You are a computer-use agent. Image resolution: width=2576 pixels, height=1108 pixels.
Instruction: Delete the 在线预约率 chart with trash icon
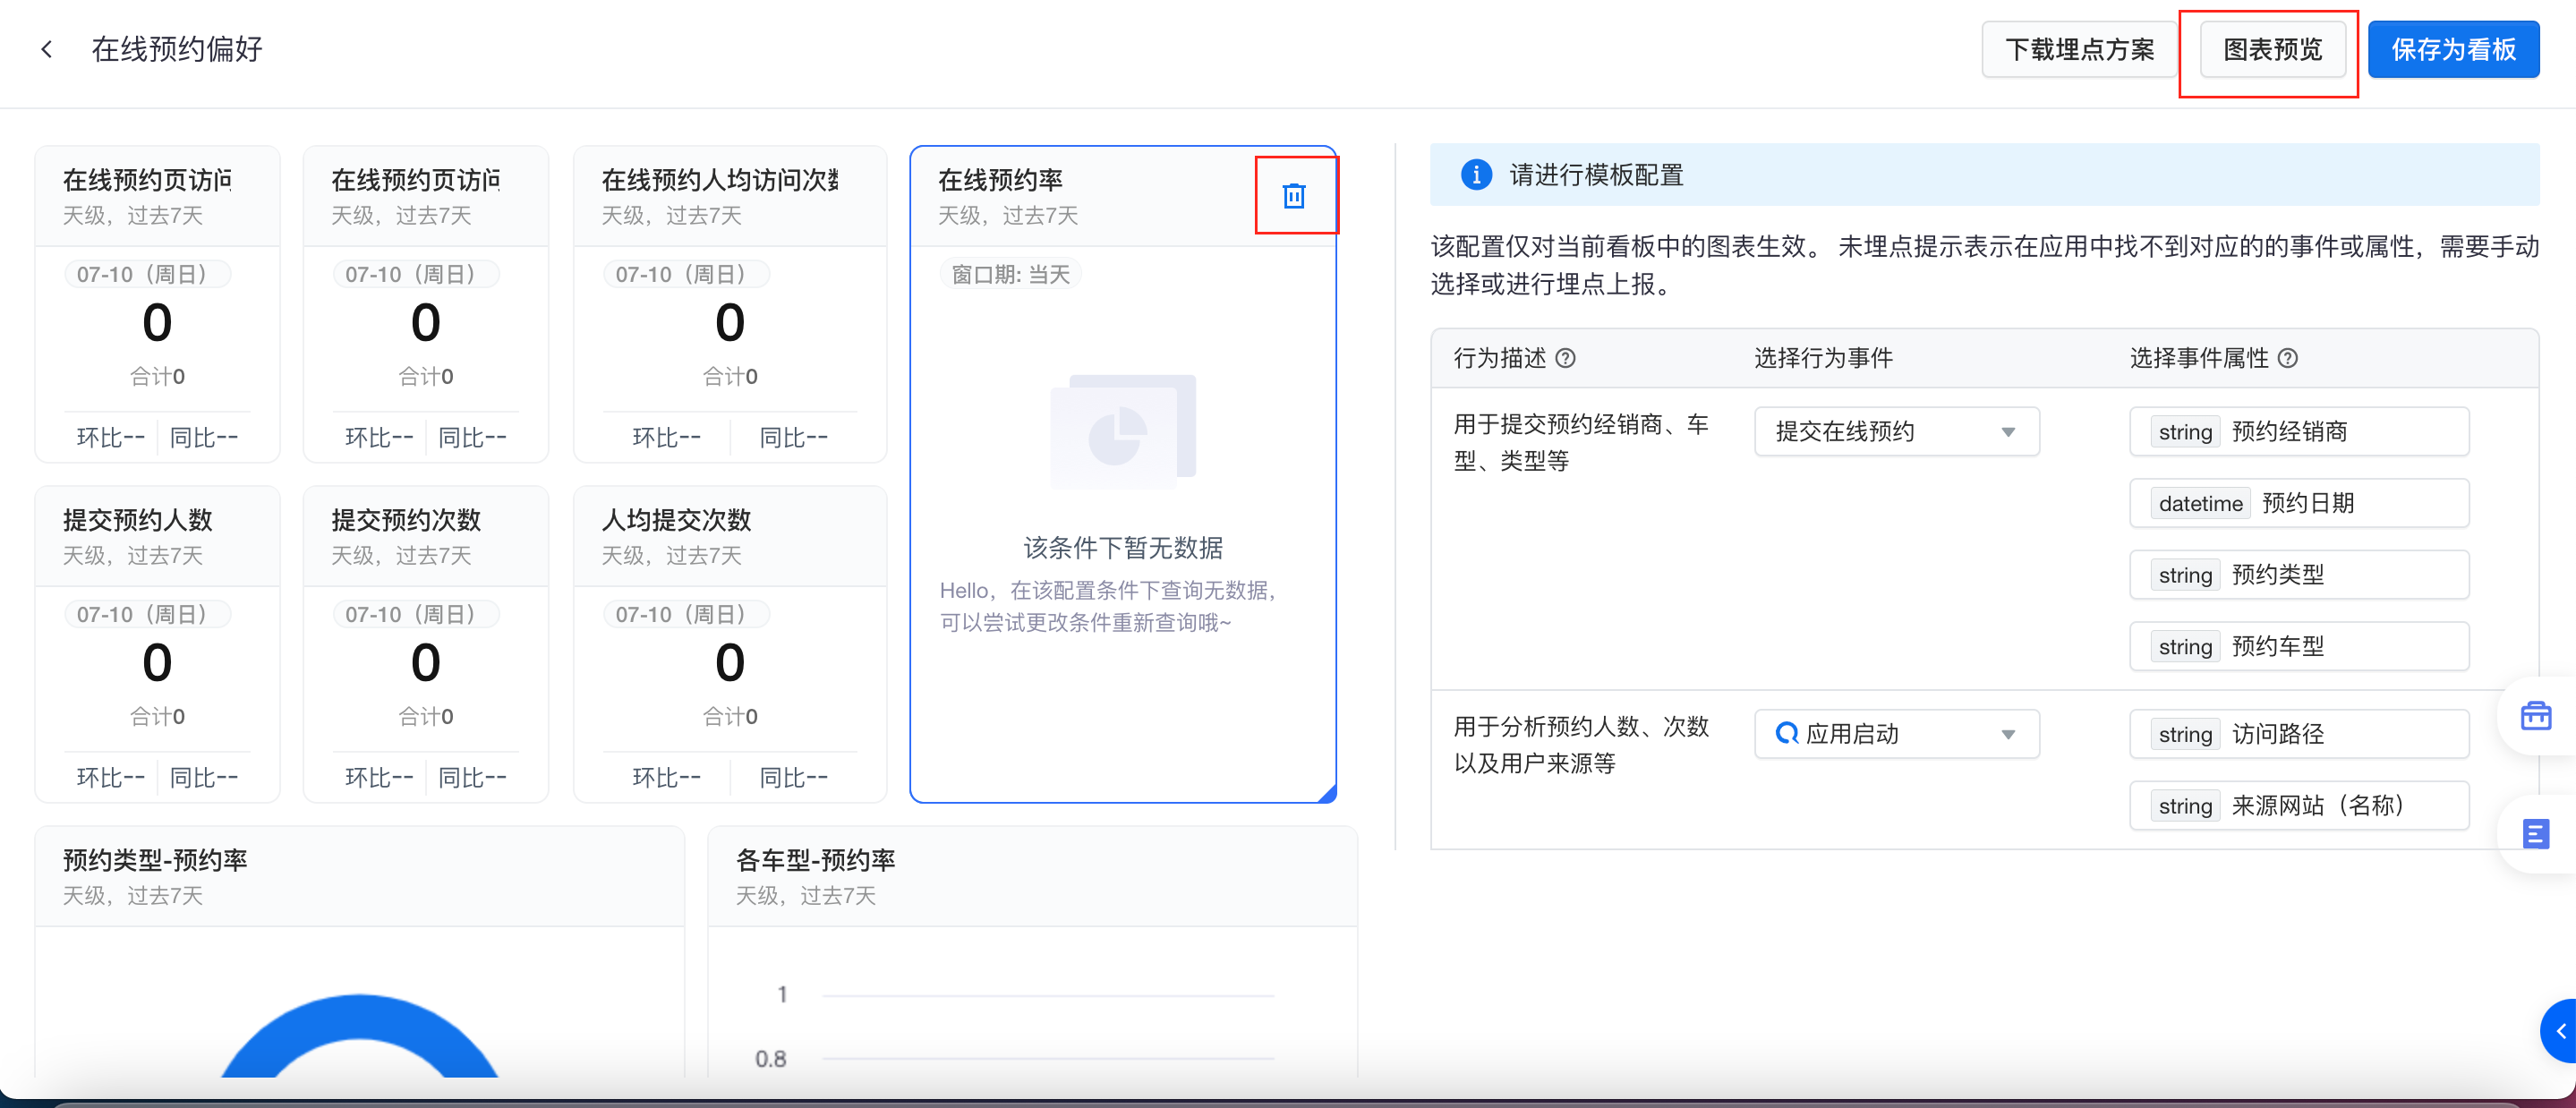1294,196
